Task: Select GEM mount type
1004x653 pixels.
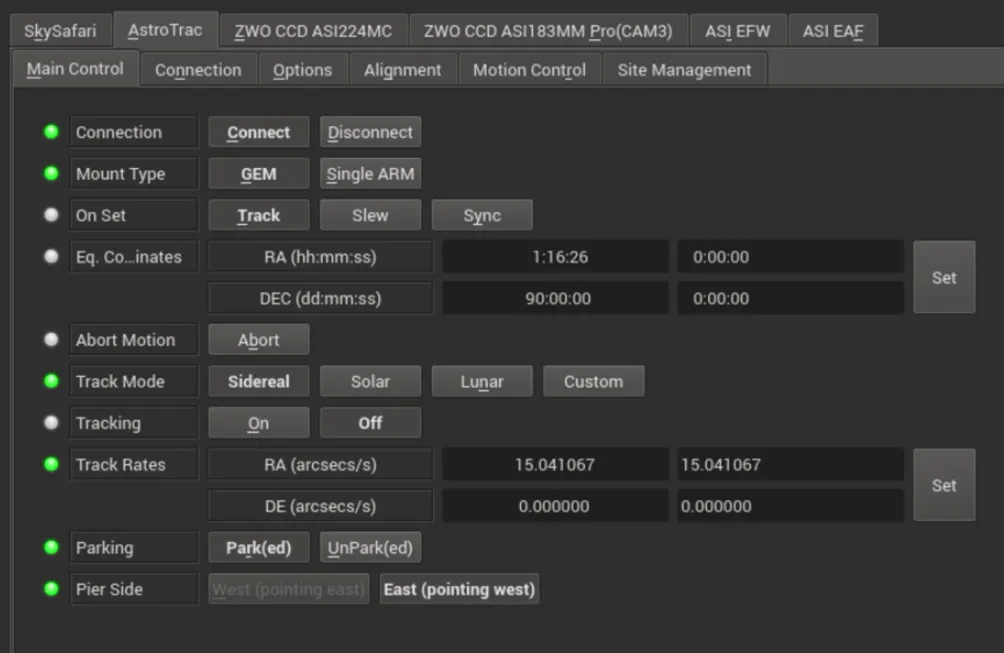Action: (x=259, y=173)
